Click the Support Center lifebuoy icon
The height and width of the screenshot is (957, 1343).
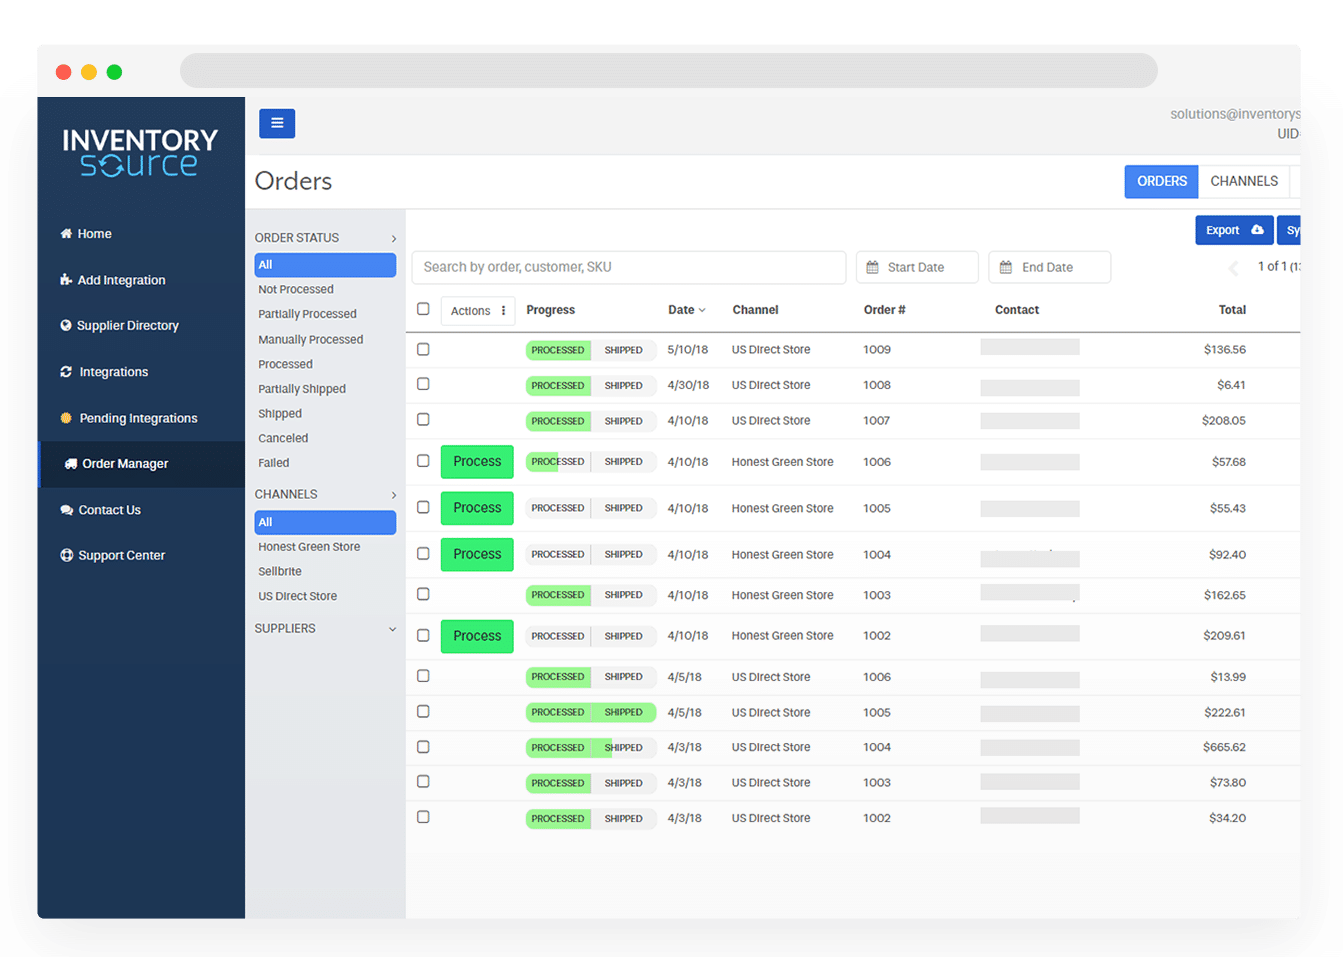coord(67,556)
